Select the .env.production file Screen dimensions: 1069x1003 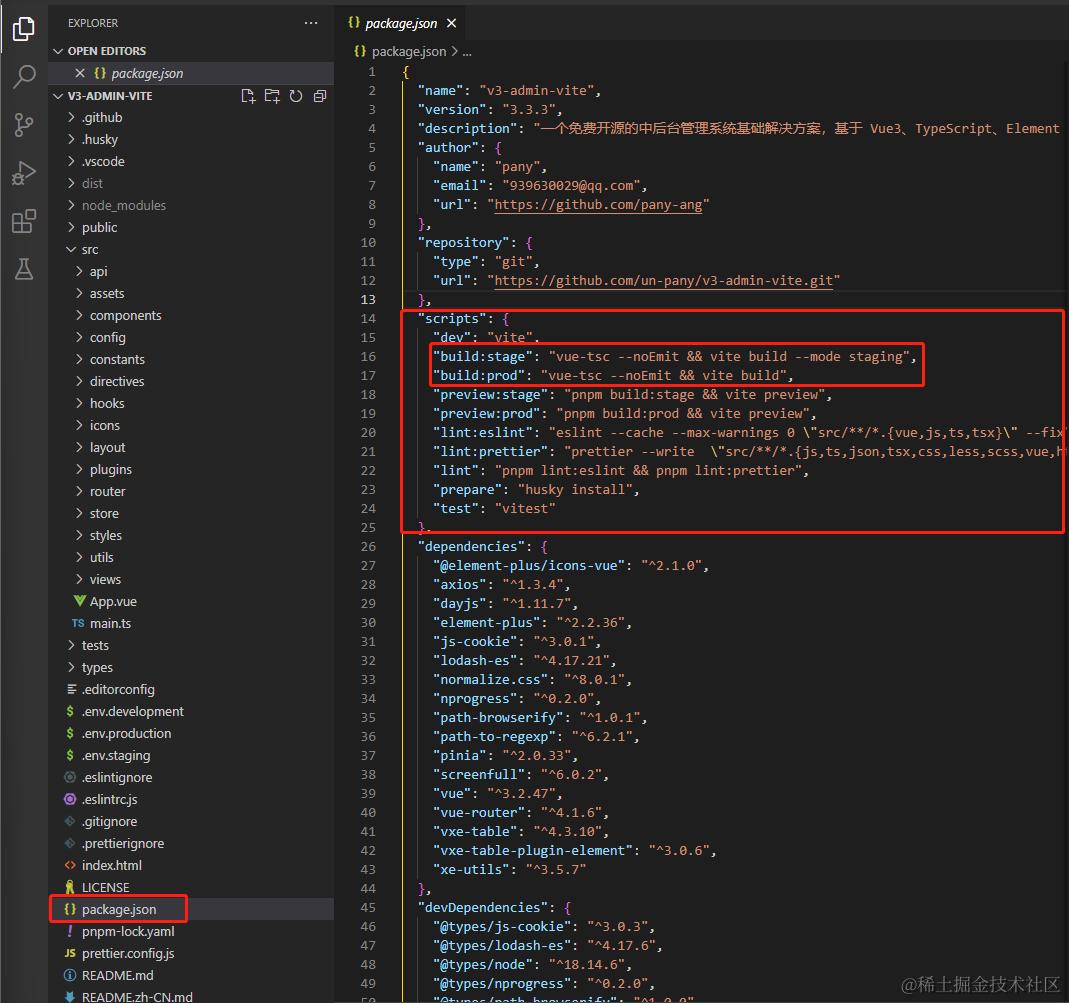pyautogui.click(x=128, y=733)
